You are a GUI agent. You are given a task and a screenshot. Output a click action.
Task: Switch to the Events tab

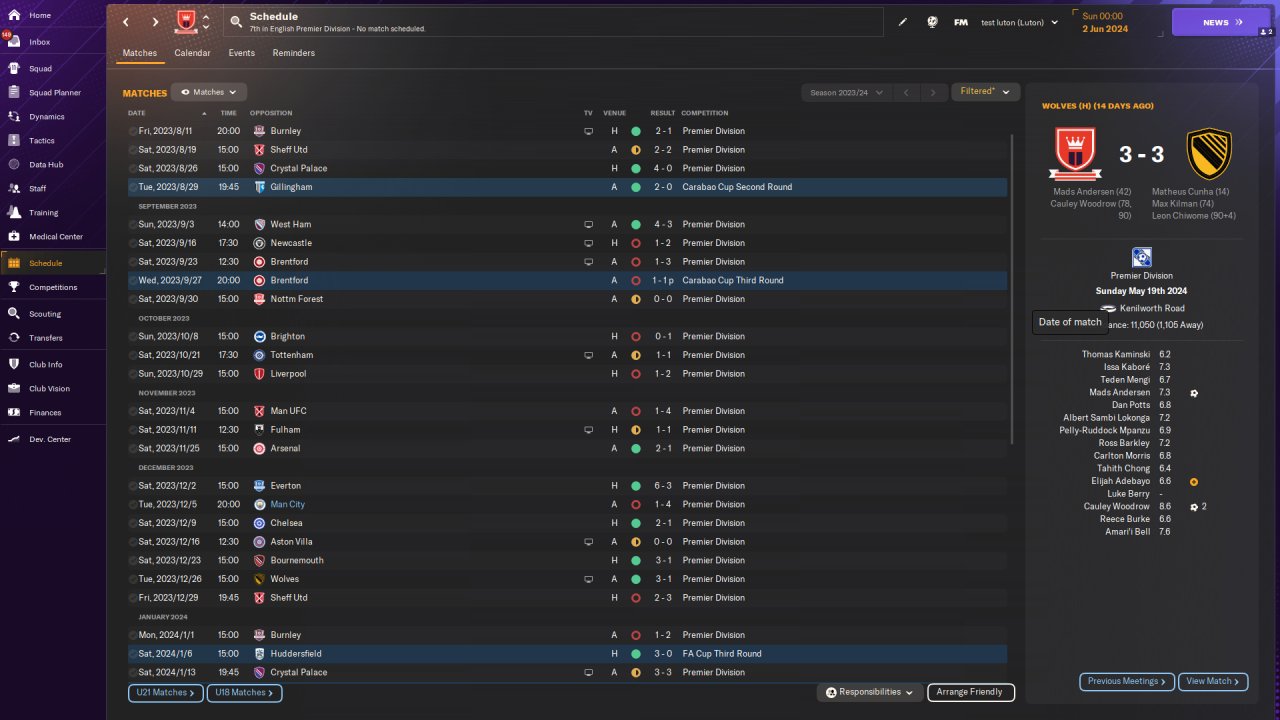241,53
